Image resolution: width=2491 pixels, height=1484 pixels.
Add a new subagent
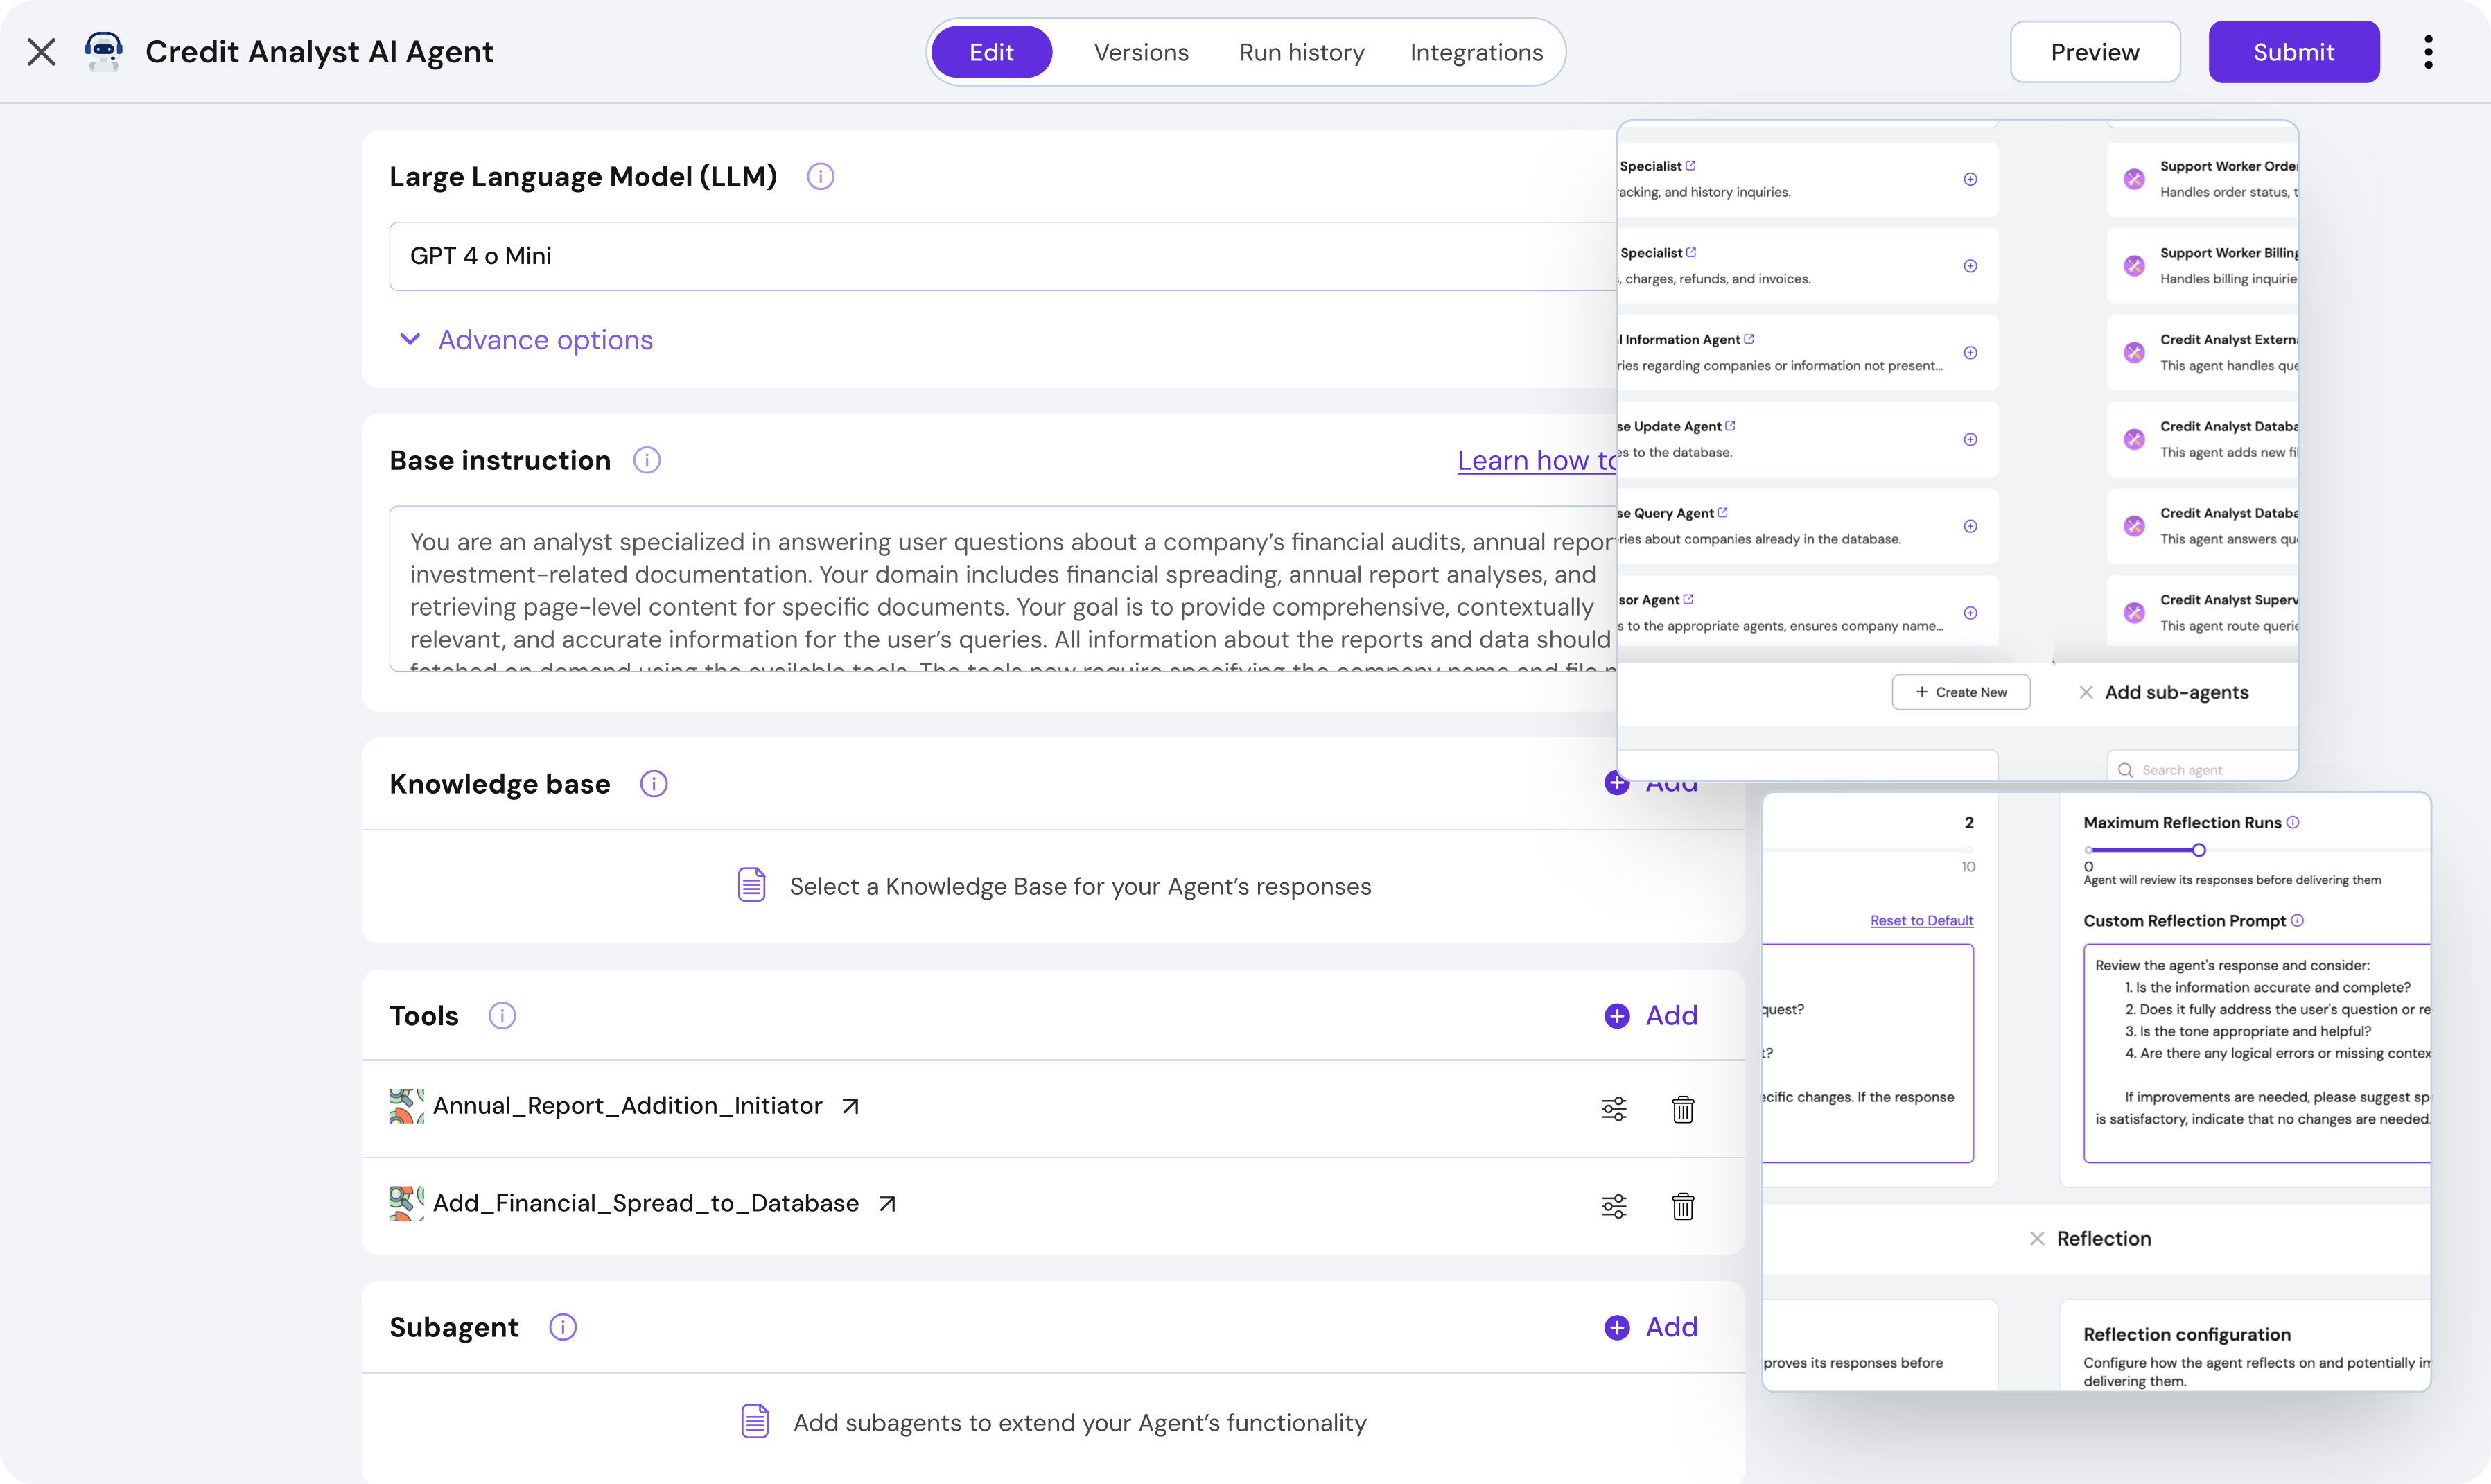[1651, 1327]
